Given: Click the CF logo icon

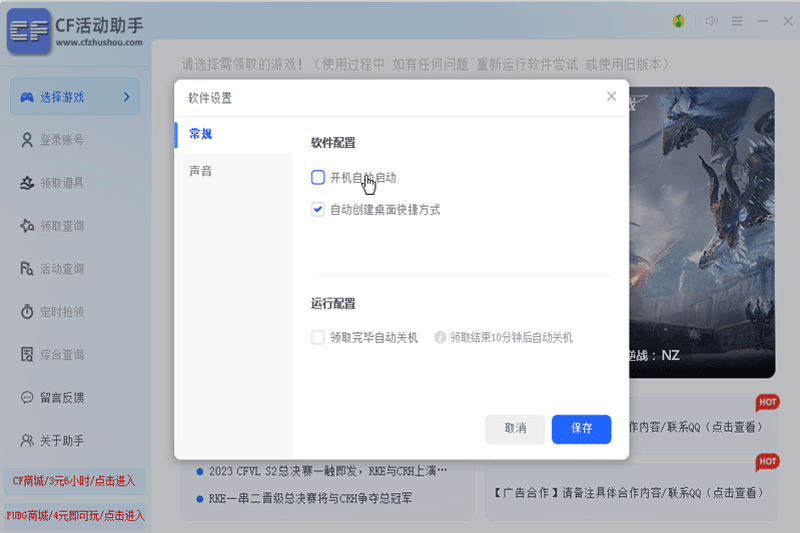Looking at the screenshot, I should 29,31.
